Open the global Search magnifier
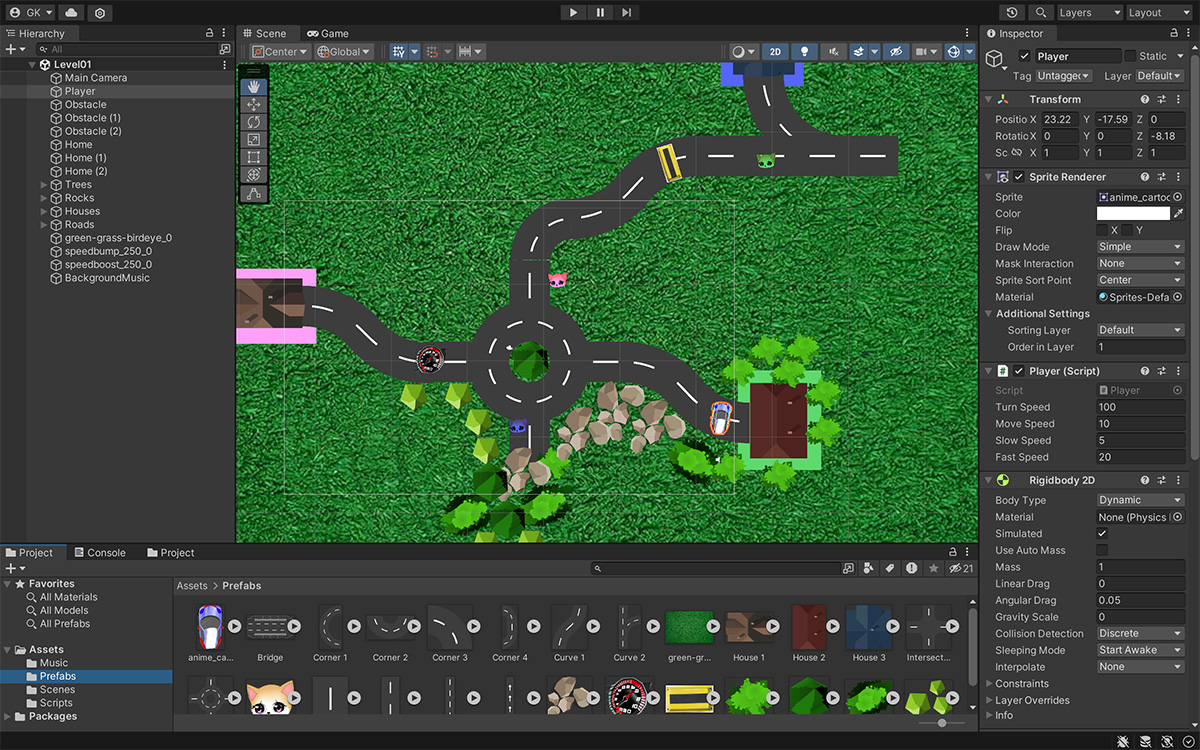This screenshot has width=1200, height=750. (x=1042, y=12)
